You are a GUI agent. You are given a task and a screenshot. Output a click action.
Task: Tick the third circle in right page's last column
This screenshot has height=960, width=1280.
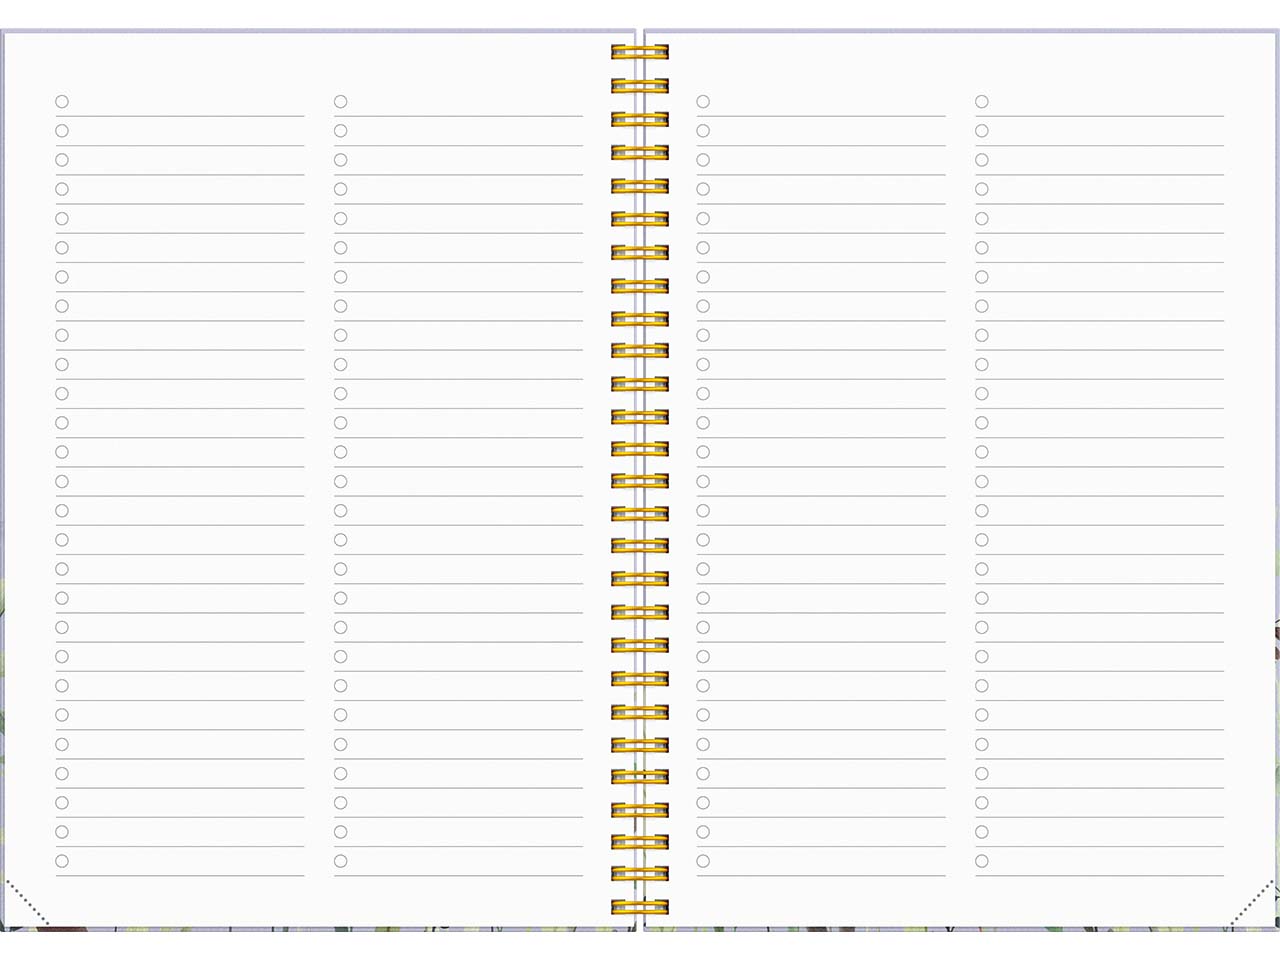pyautogui.click(x=982, y=160)
